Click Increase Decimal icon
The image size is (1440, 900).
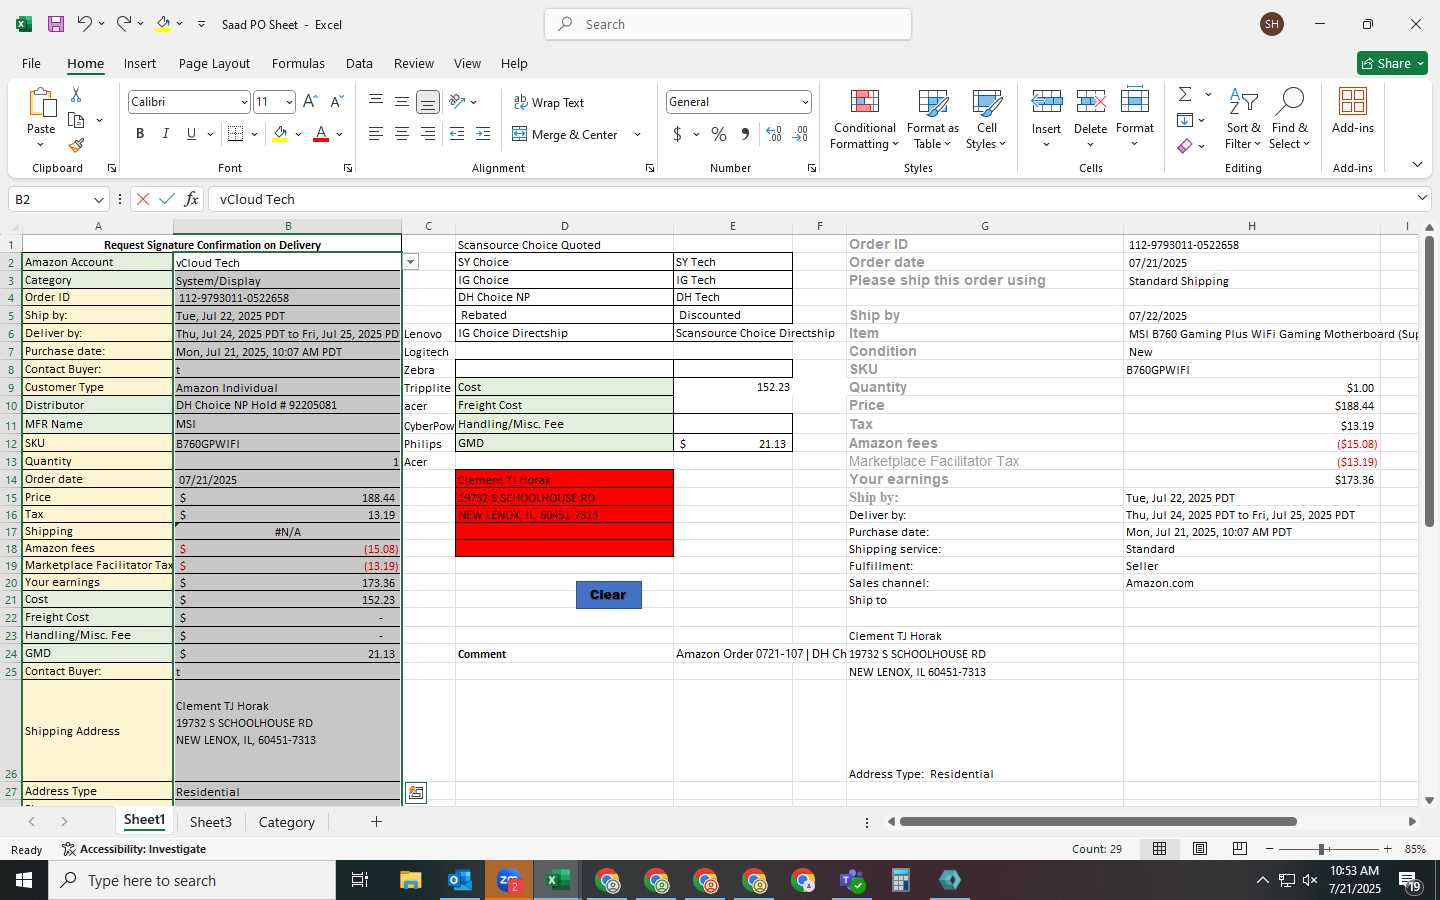774,134
